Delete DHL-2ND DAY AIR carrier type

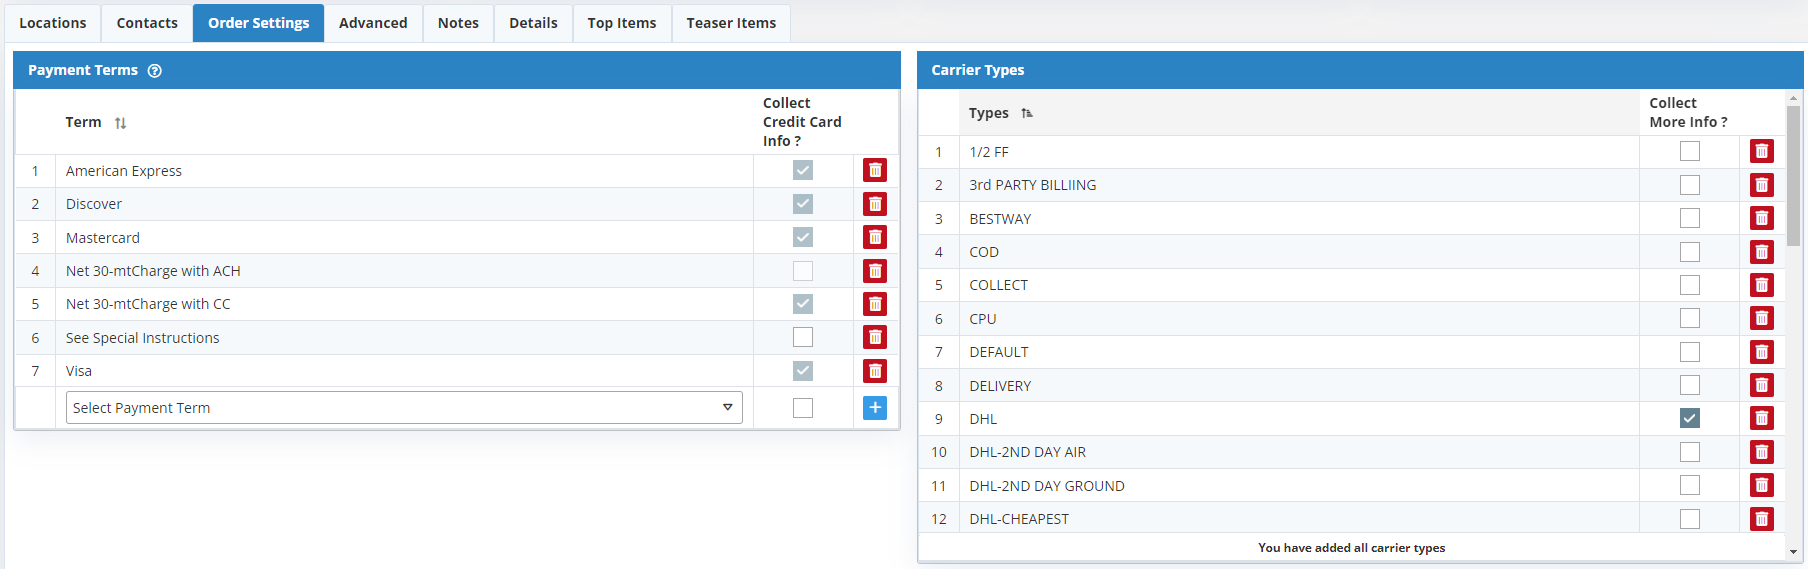pyautogui.click(x=1762, y=452)
